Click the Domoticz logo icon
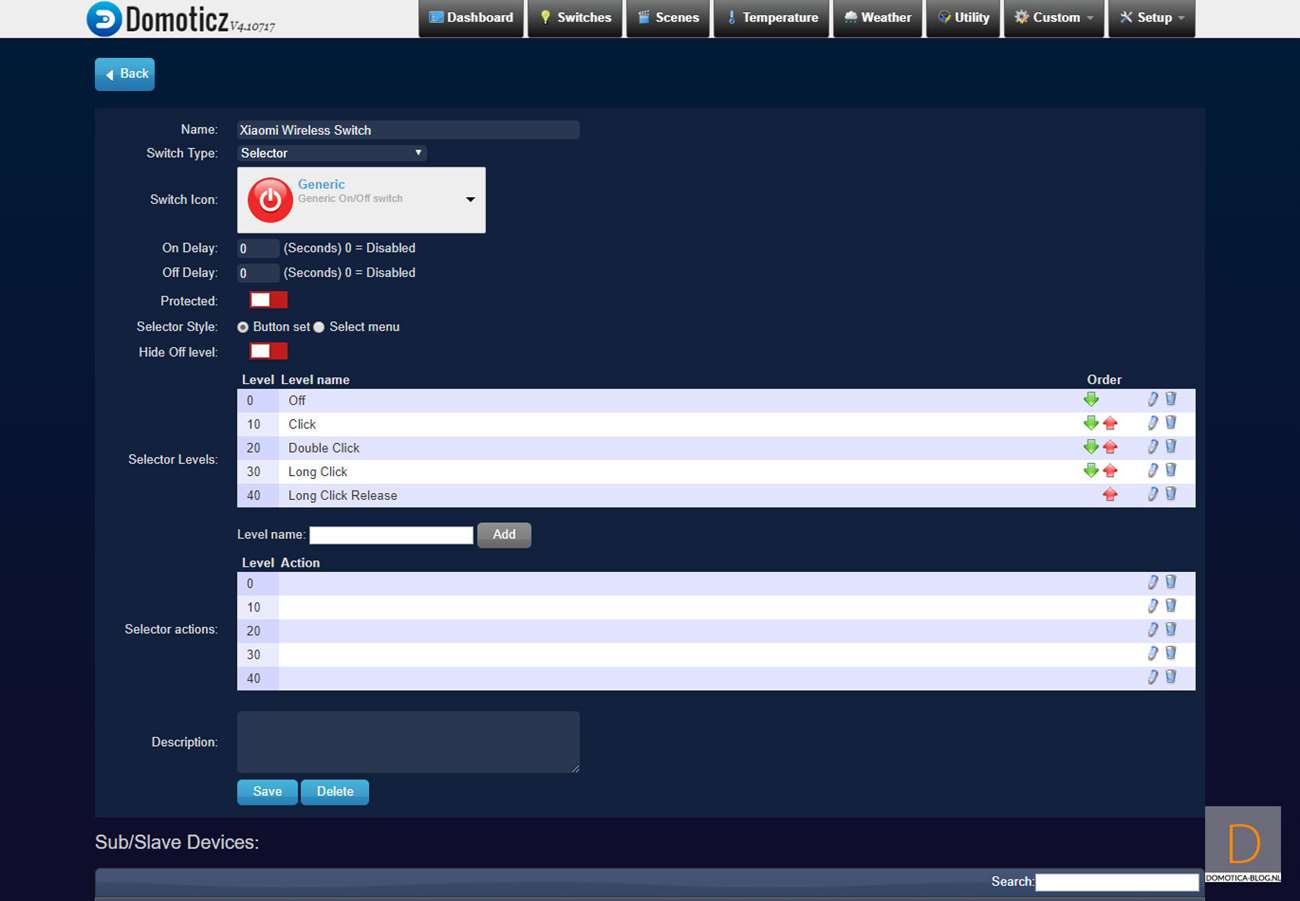The width and height of the screenshot is (1300, 901). pos(104,19)
